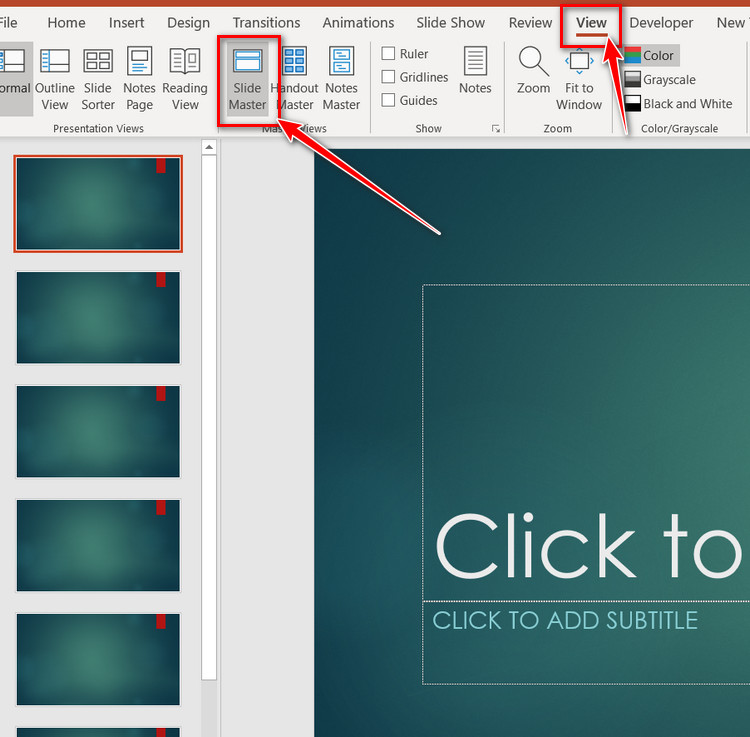The height and width of the screenshot is (737, 750).
Task: Select the first slide thumbnail
Action: pos(98,204)
